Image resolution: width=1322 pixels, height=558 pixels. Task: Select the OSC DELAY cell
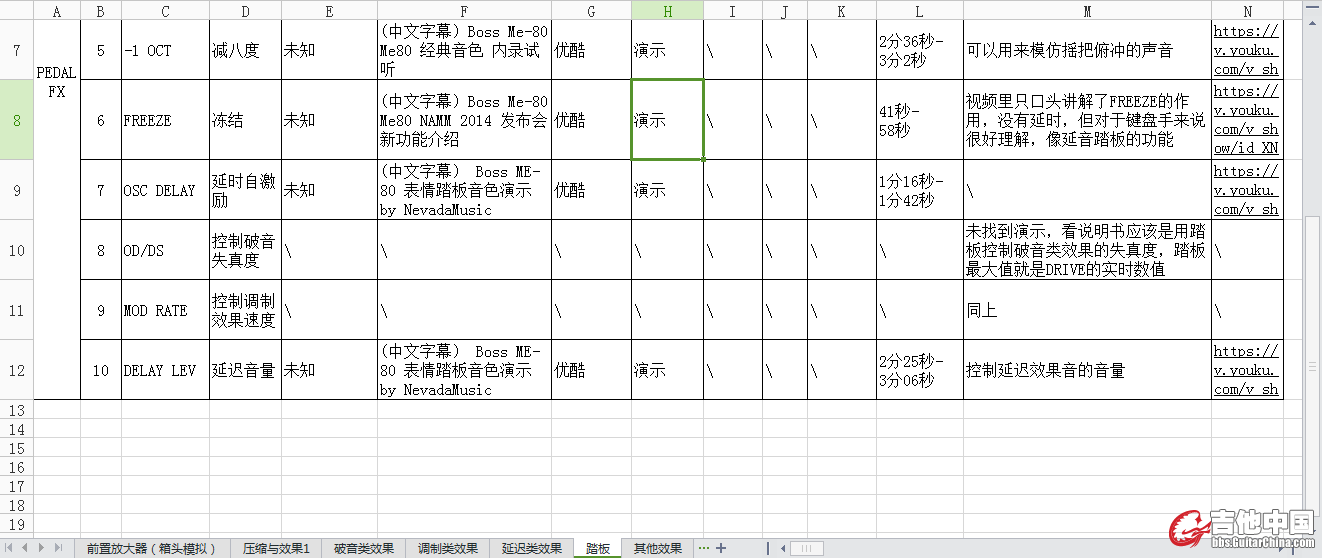[x=160, y=190]
